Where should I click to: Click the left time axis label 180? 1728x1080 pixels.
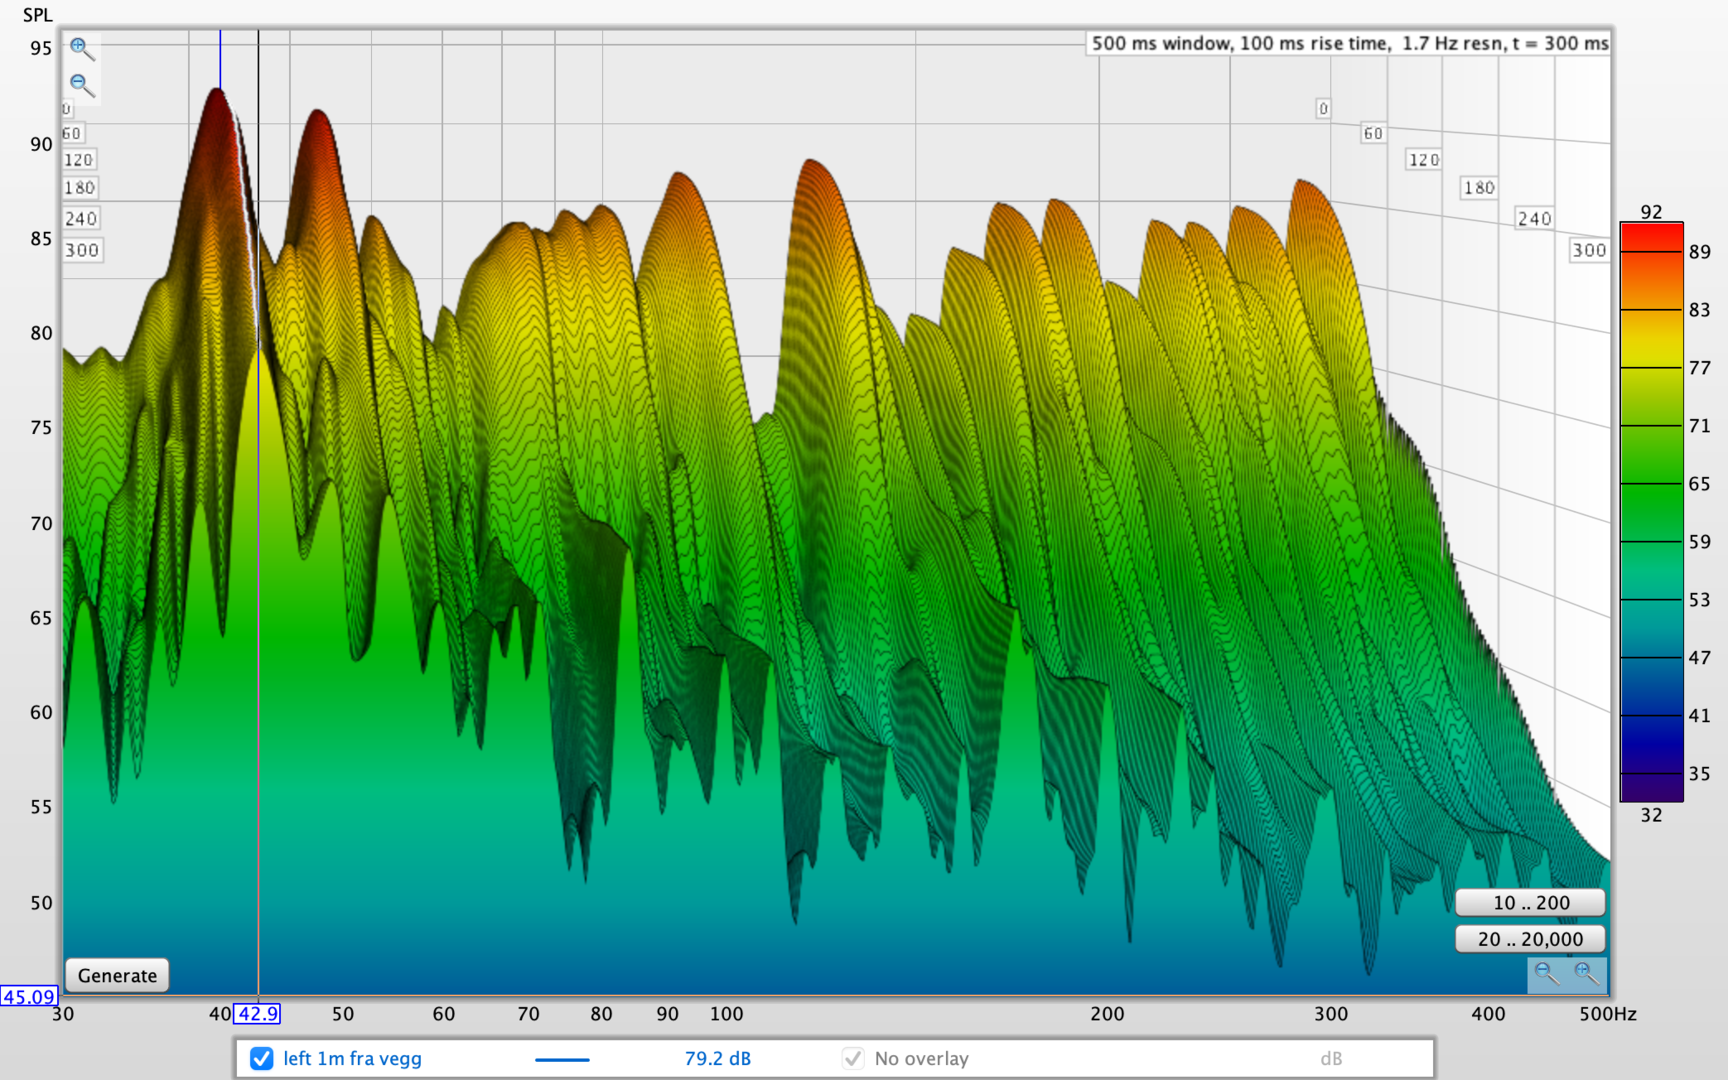point(80,187)
